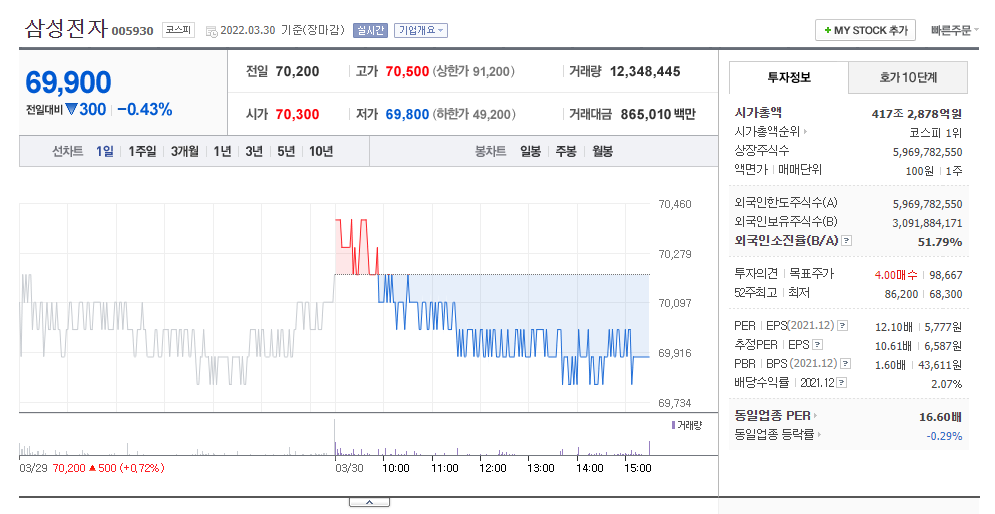The height and width of the screenshot is (514, 995).
Task: Click the 상장주식수 value 5,969,782,550
Action: [x=928, y=152]
